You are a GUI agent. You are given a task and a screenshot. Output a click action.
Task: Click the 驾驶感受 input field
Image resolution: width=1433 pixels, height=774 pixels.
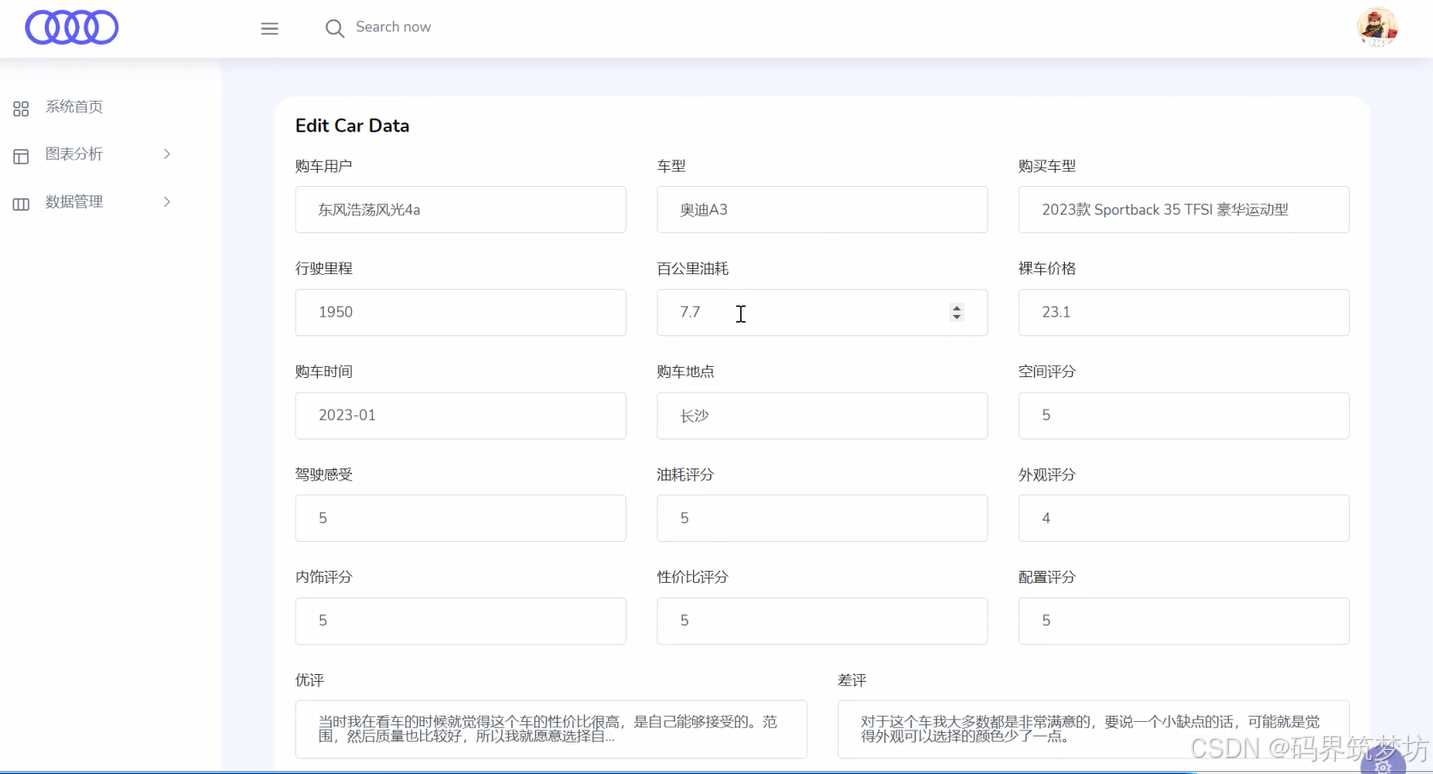point(461,518)
